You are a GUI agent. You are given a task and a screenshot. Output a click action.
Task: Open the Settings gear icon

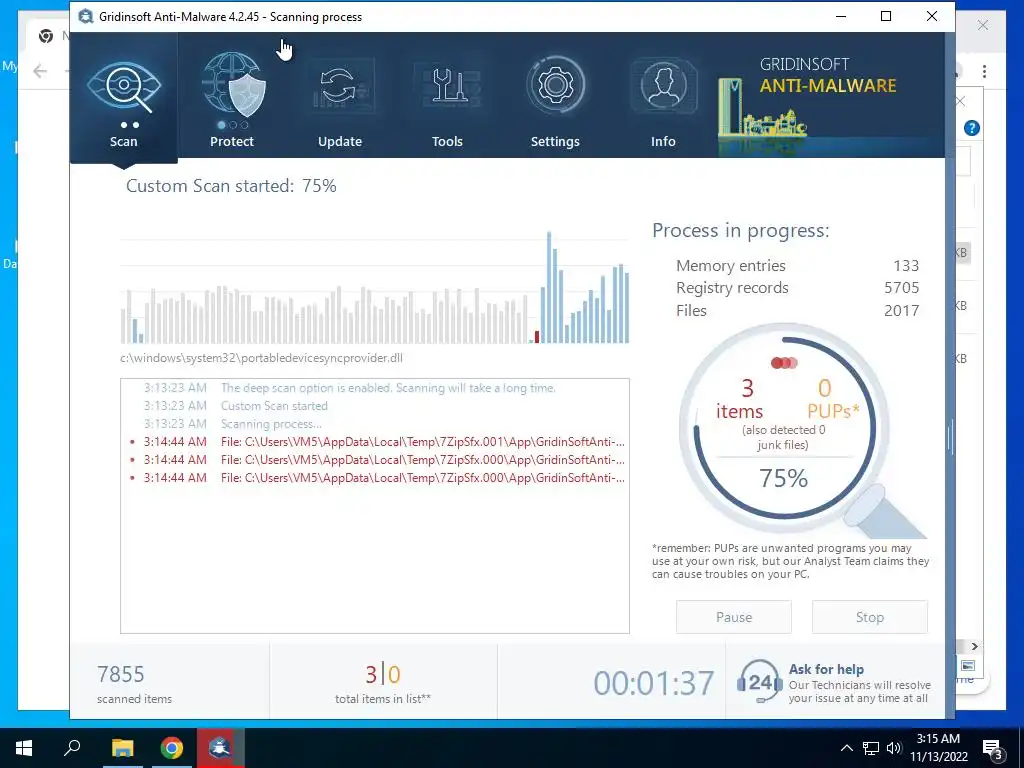coord(555,86)
